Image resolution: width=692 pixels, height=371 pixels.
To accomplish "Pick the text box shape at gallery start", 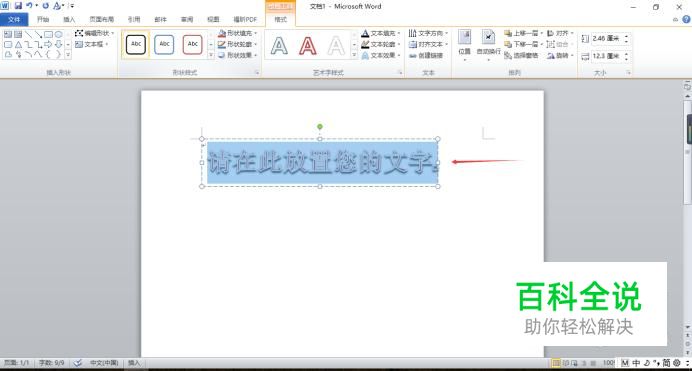I will coord(8,34).
